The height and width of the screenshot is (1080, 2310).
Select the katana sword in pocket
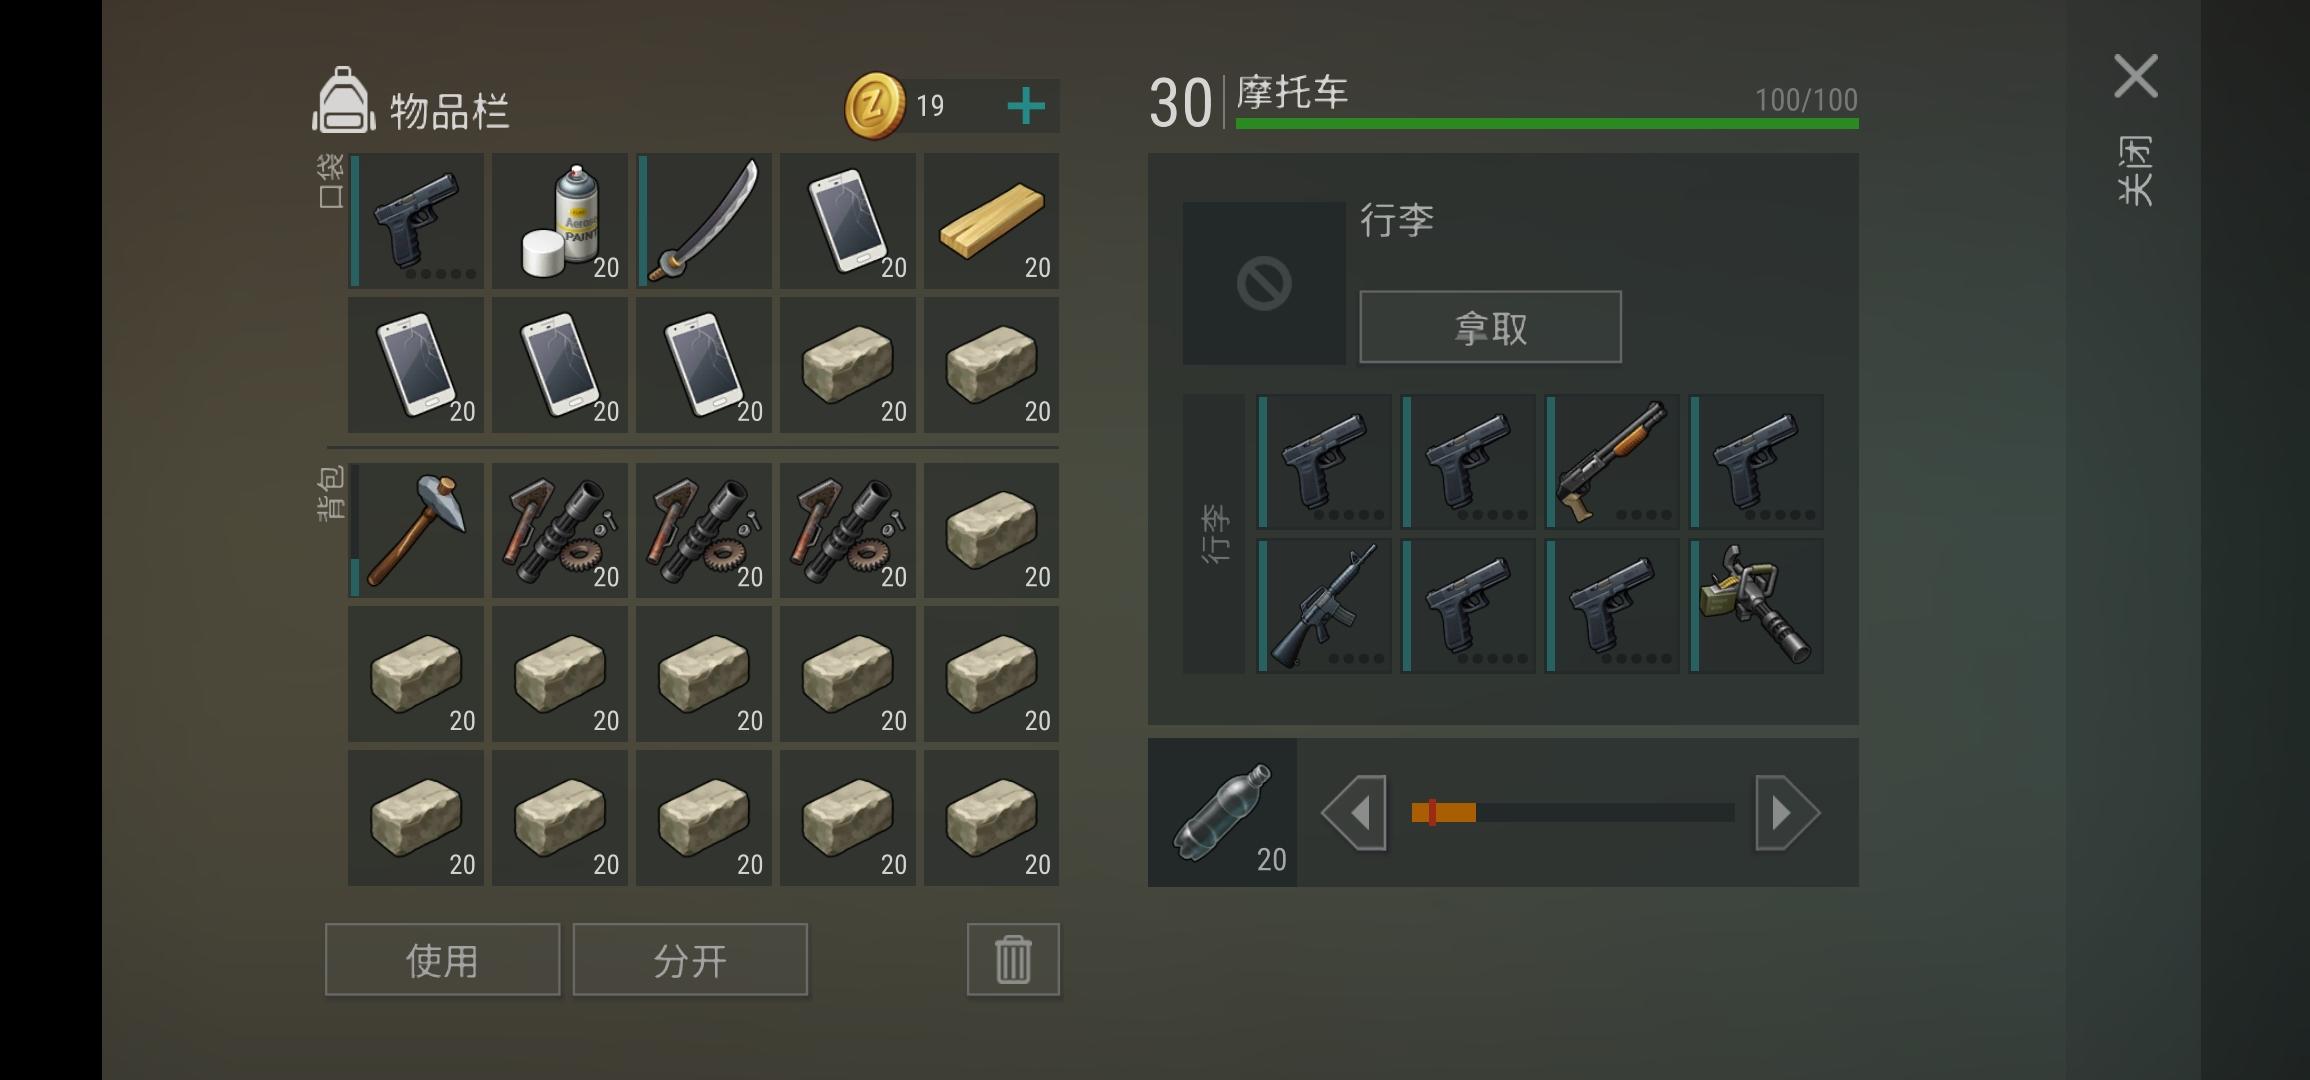(704, 221)
